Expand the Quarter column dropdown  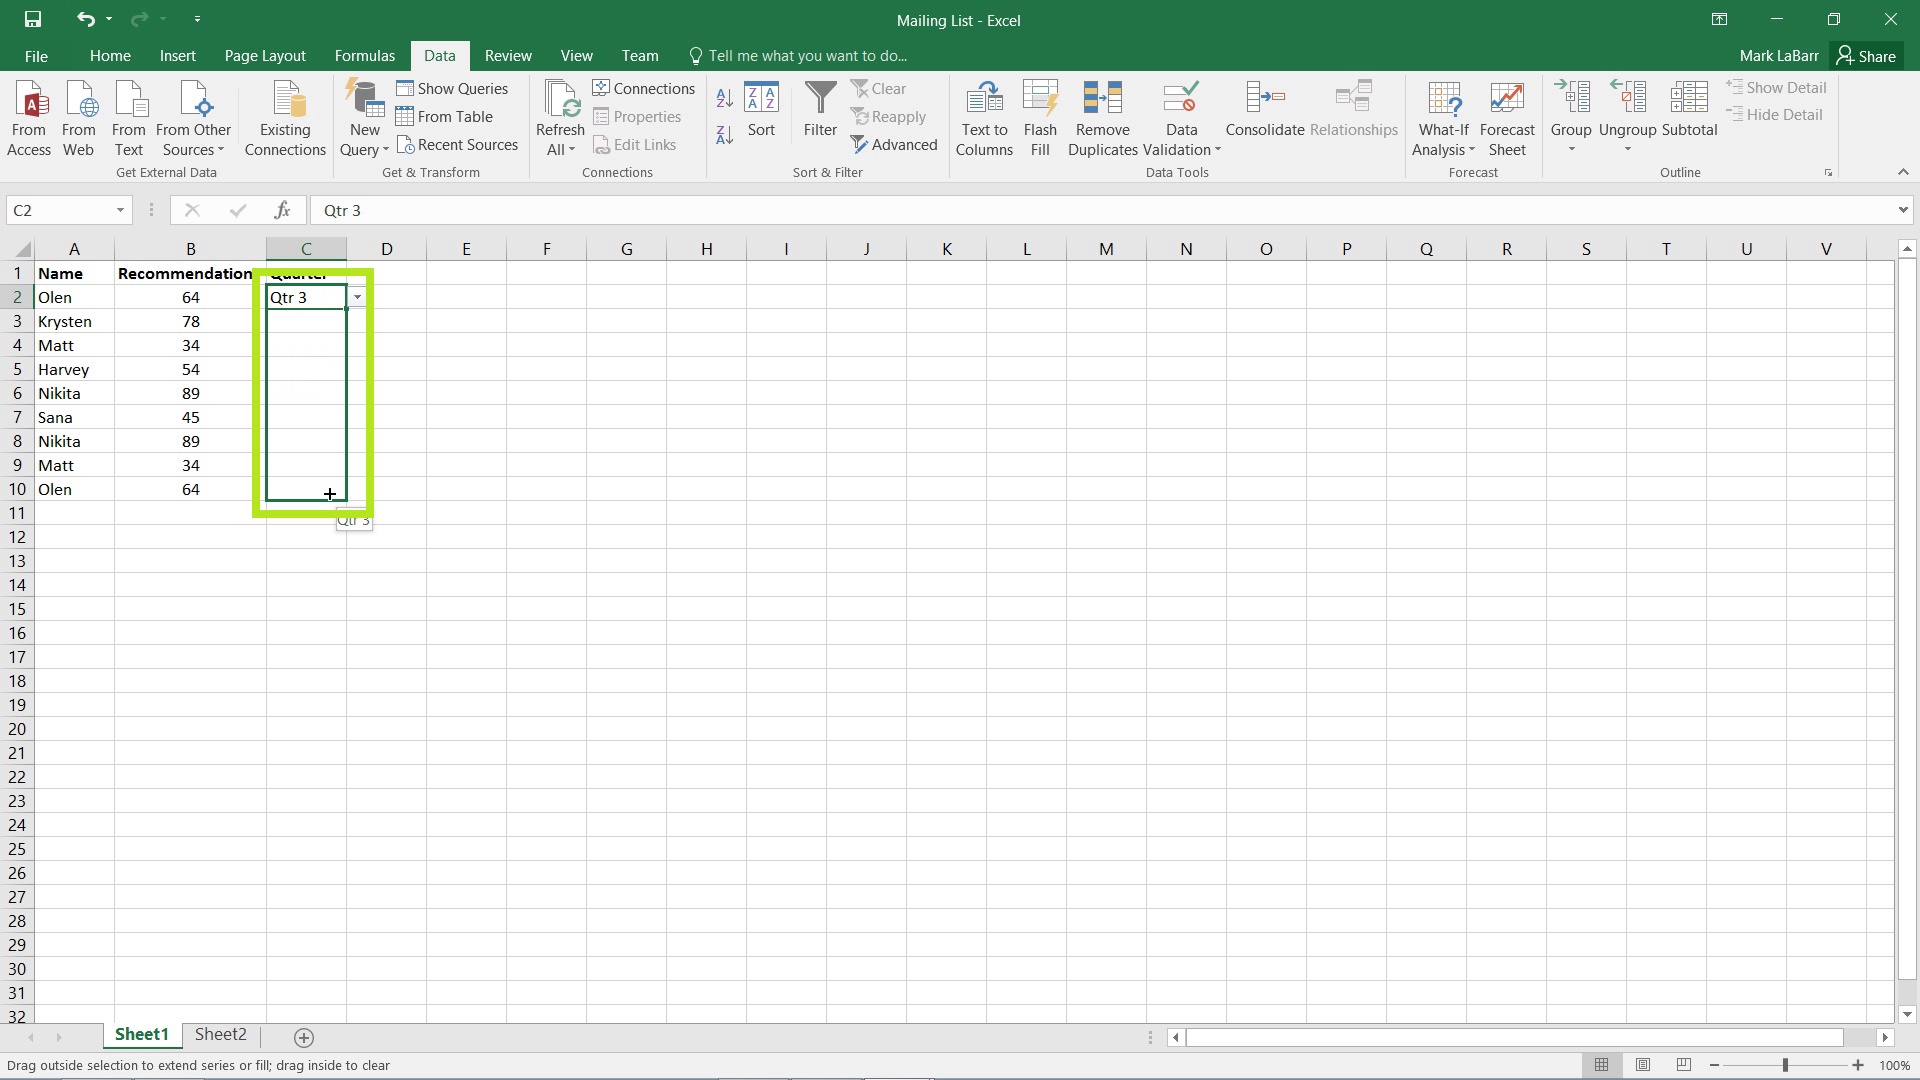(357, 297)
